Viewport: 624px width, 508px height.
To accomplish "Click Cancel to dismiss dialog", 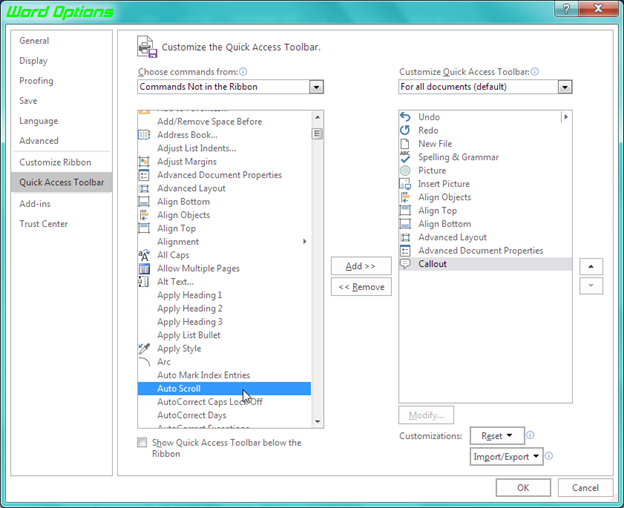I will pyautogui.click(x=585, y=488).
